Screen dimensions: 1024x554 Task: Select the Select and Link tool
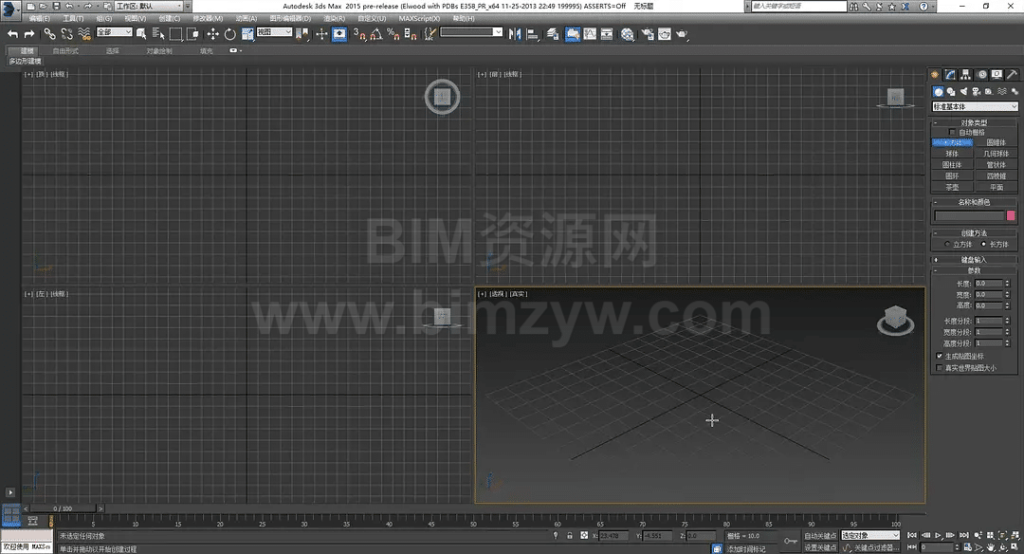point(50,34)
